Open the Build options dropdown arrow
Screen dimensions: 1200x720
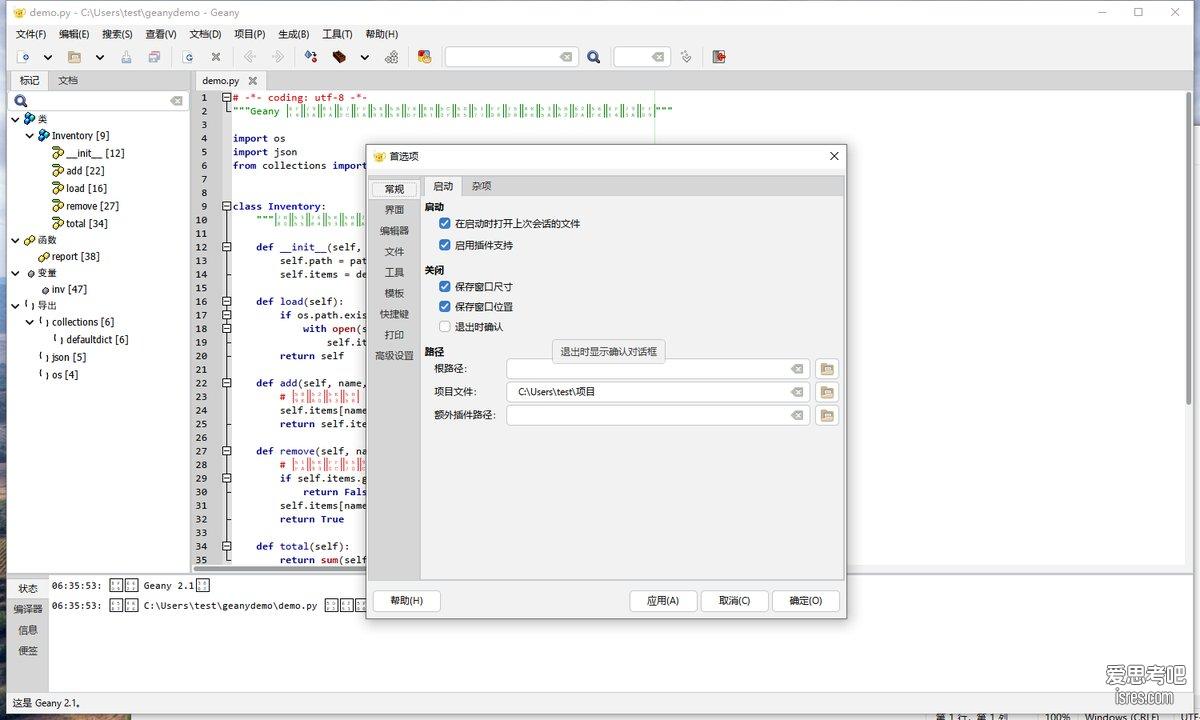point(365,58)
